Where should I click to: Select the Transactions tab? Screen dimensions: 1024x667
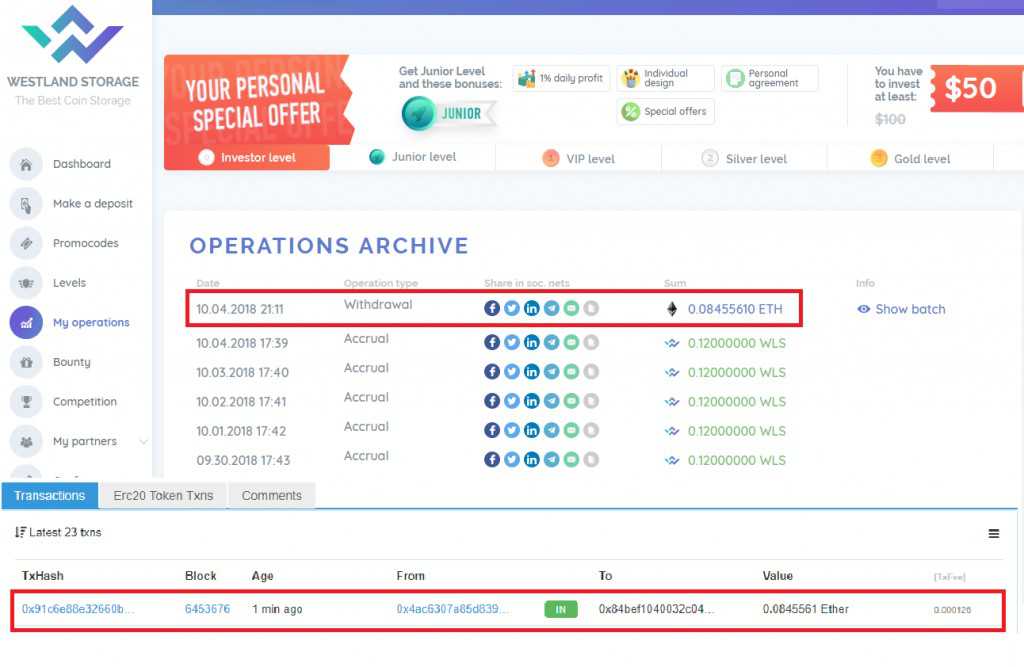tap(50, 496)
